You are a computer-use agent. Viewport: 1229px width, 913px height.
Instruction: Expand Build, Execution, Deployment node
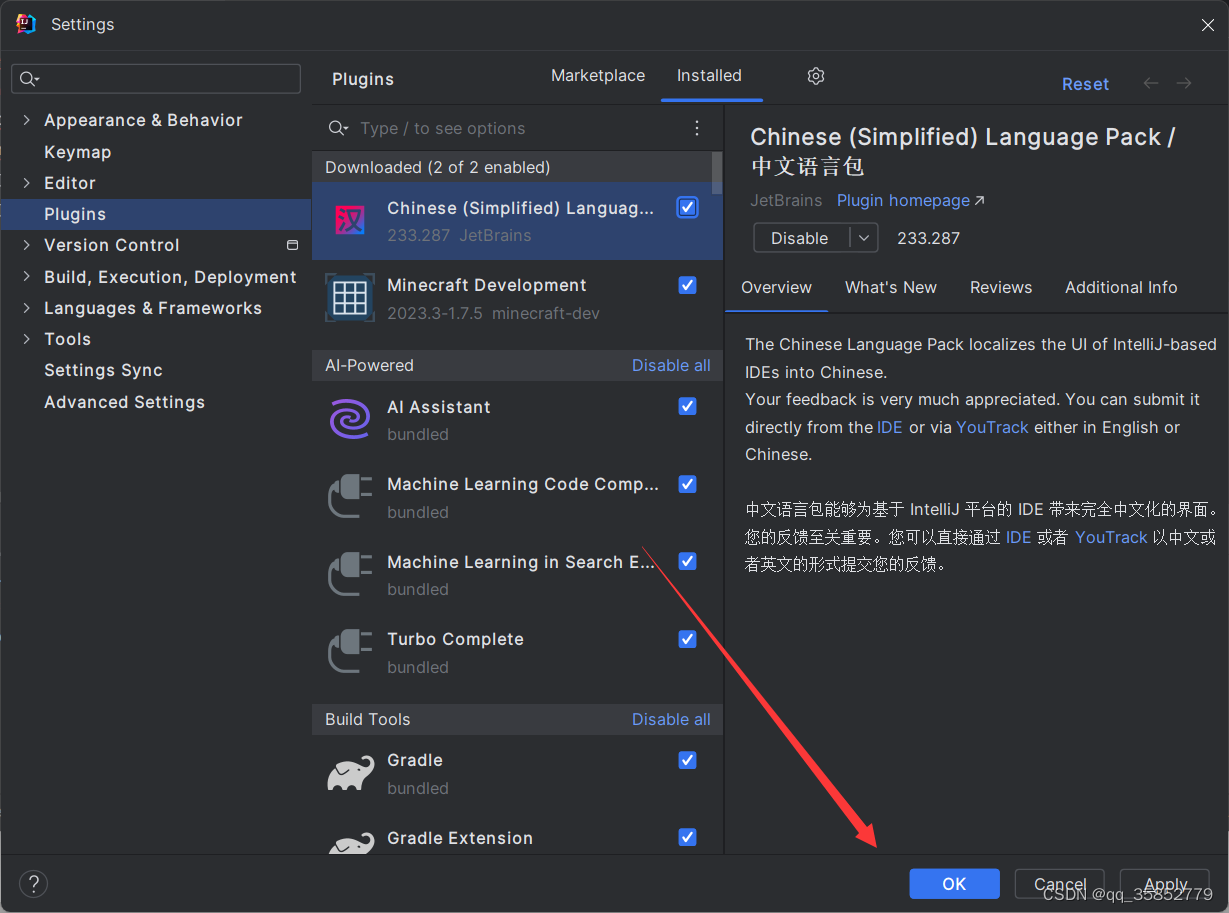click(x=26, y=277)
